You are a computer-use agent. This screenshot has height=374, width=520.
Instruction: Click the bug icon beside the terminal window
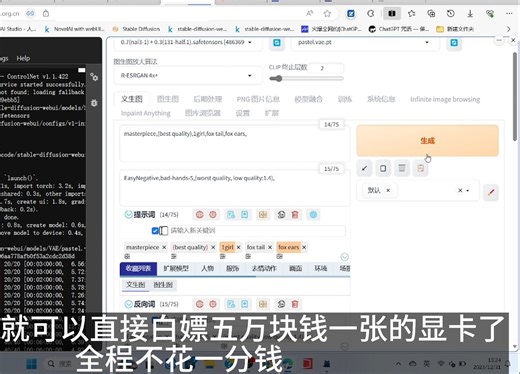94,103
